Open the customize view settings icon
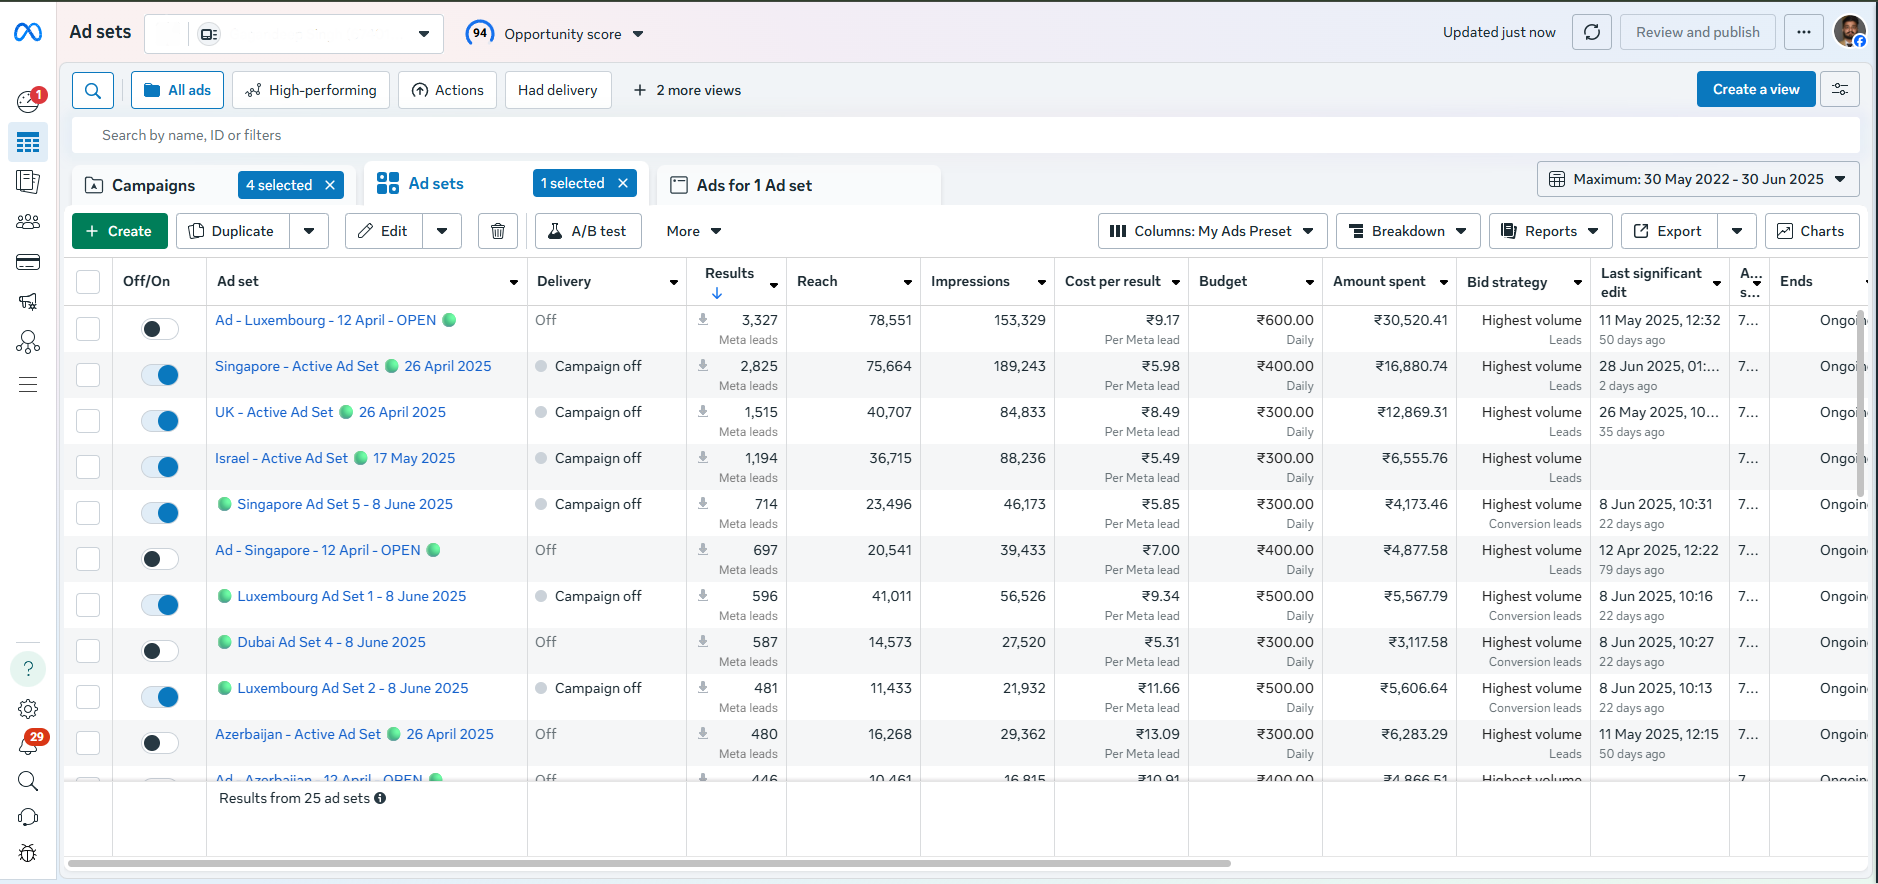This screenshot has width=1878, height=884. click(1839, 90)
